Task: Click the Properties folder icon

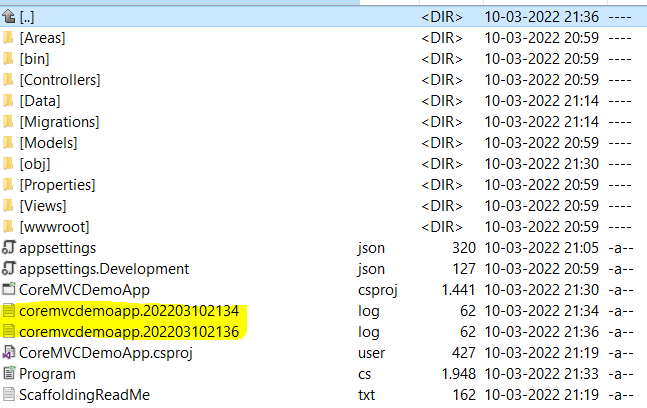Action: coord(8,185)
